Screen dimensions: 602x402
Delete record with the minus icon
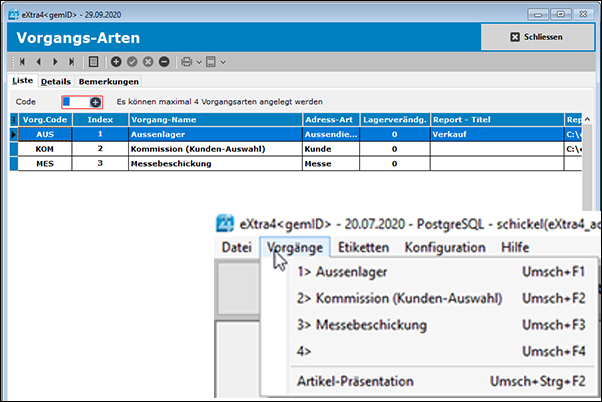click(x=164, y=62)
